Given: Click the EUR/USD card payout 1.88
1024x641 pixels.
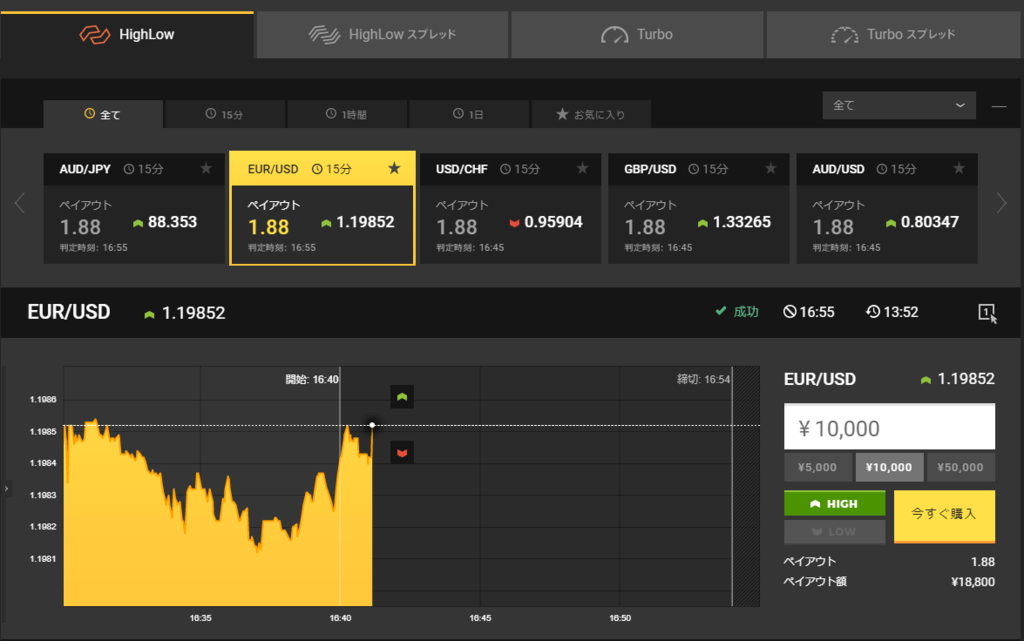Looking at the screenshot, I should click(x=268, y=227).
